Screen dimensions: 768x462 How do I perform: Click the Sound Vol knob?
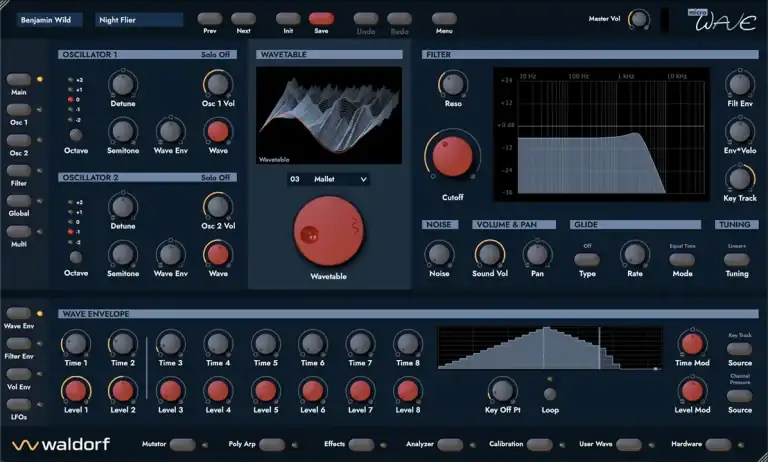[x=489, y=254]
